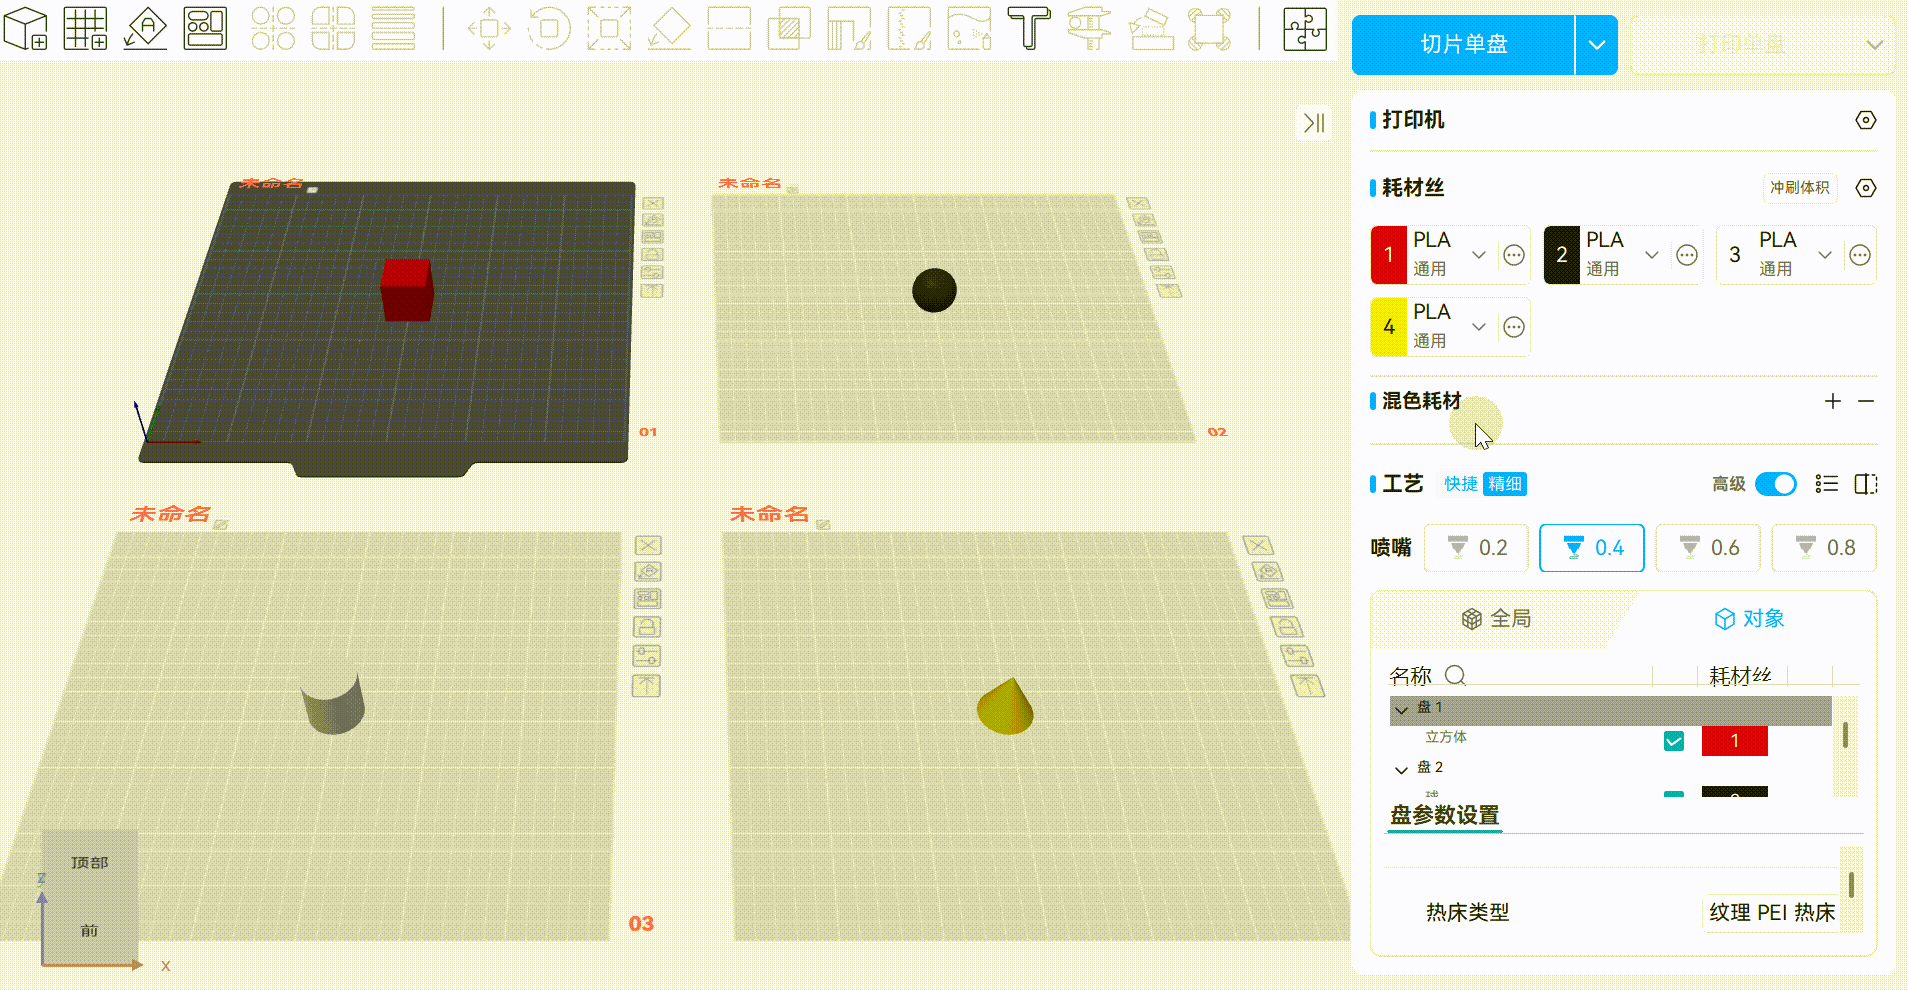The image size is (1908, 990).
Task: Select the 精细 process mode
Action: coord(1505,484)
